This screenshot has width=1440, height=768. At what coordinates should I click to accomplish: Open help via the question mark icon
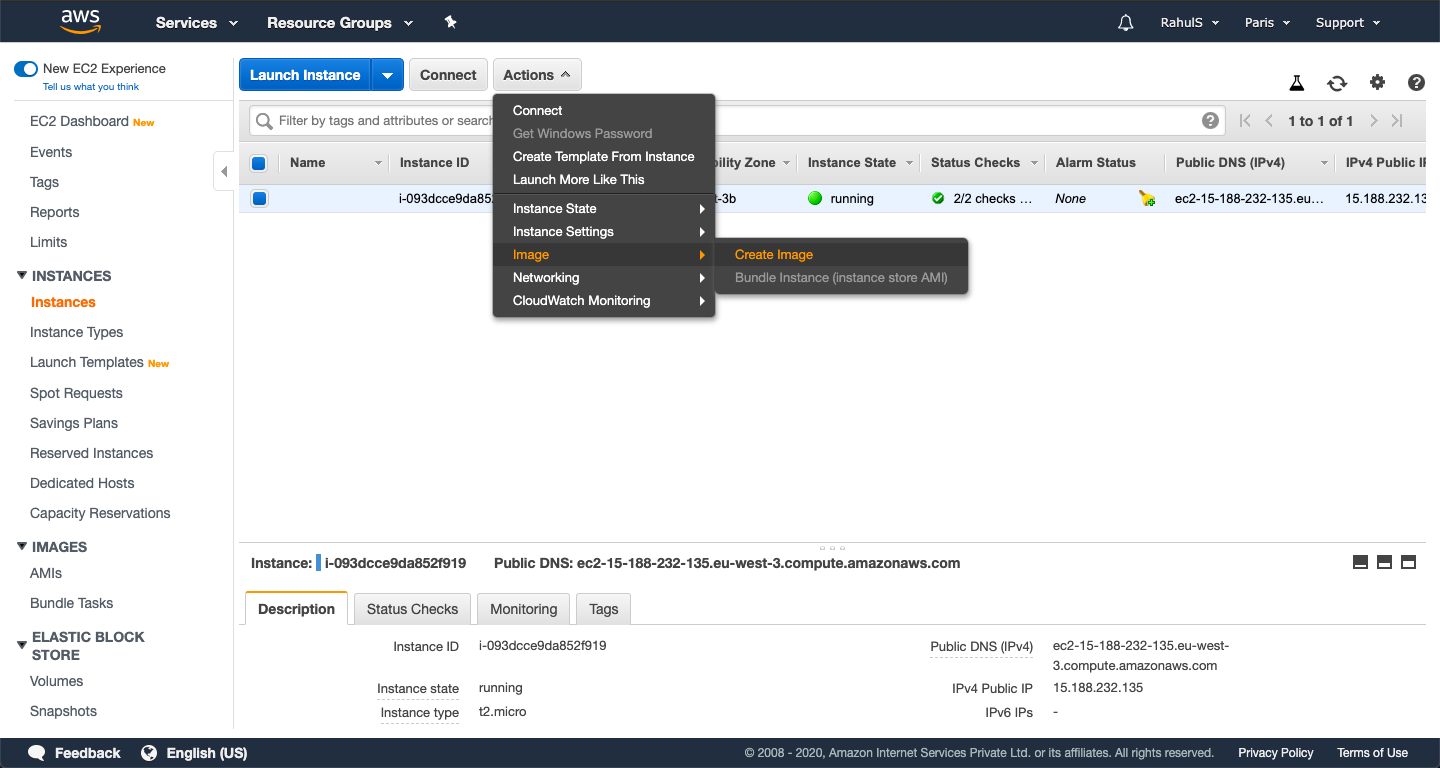(x=1416, y=82)
